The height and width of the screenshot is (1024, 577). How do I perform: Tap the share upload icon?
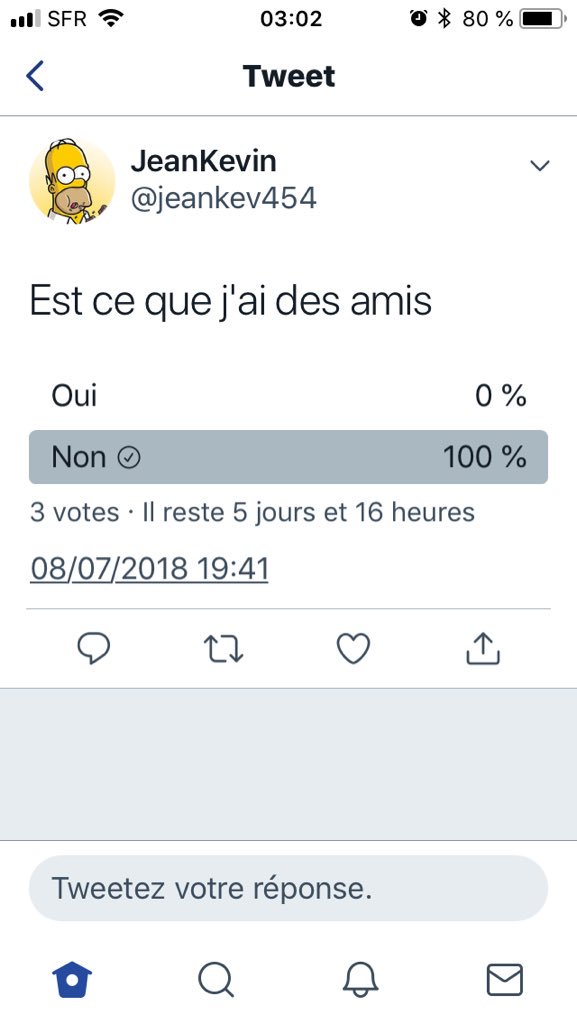[x=483, y=648]
